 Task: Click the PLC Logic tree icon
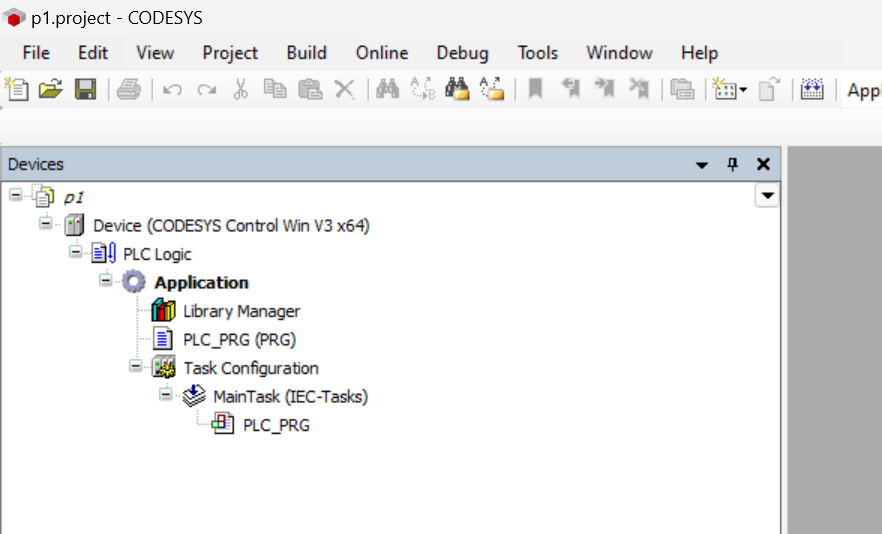click(104, 253)
